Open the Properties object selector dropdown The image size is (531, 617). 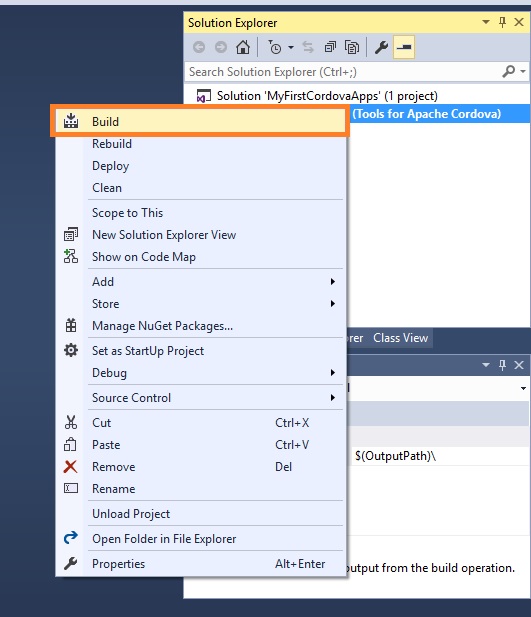523,388
